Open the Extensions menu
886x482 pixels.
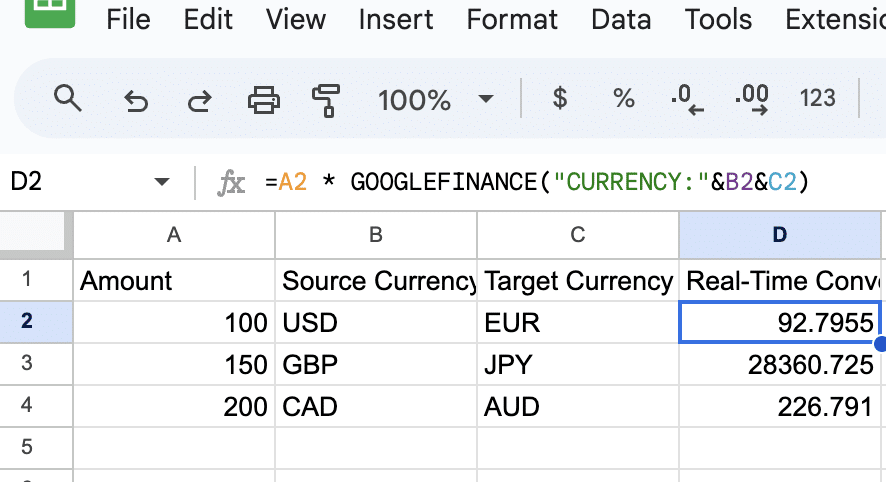click(x=835, y=20)
